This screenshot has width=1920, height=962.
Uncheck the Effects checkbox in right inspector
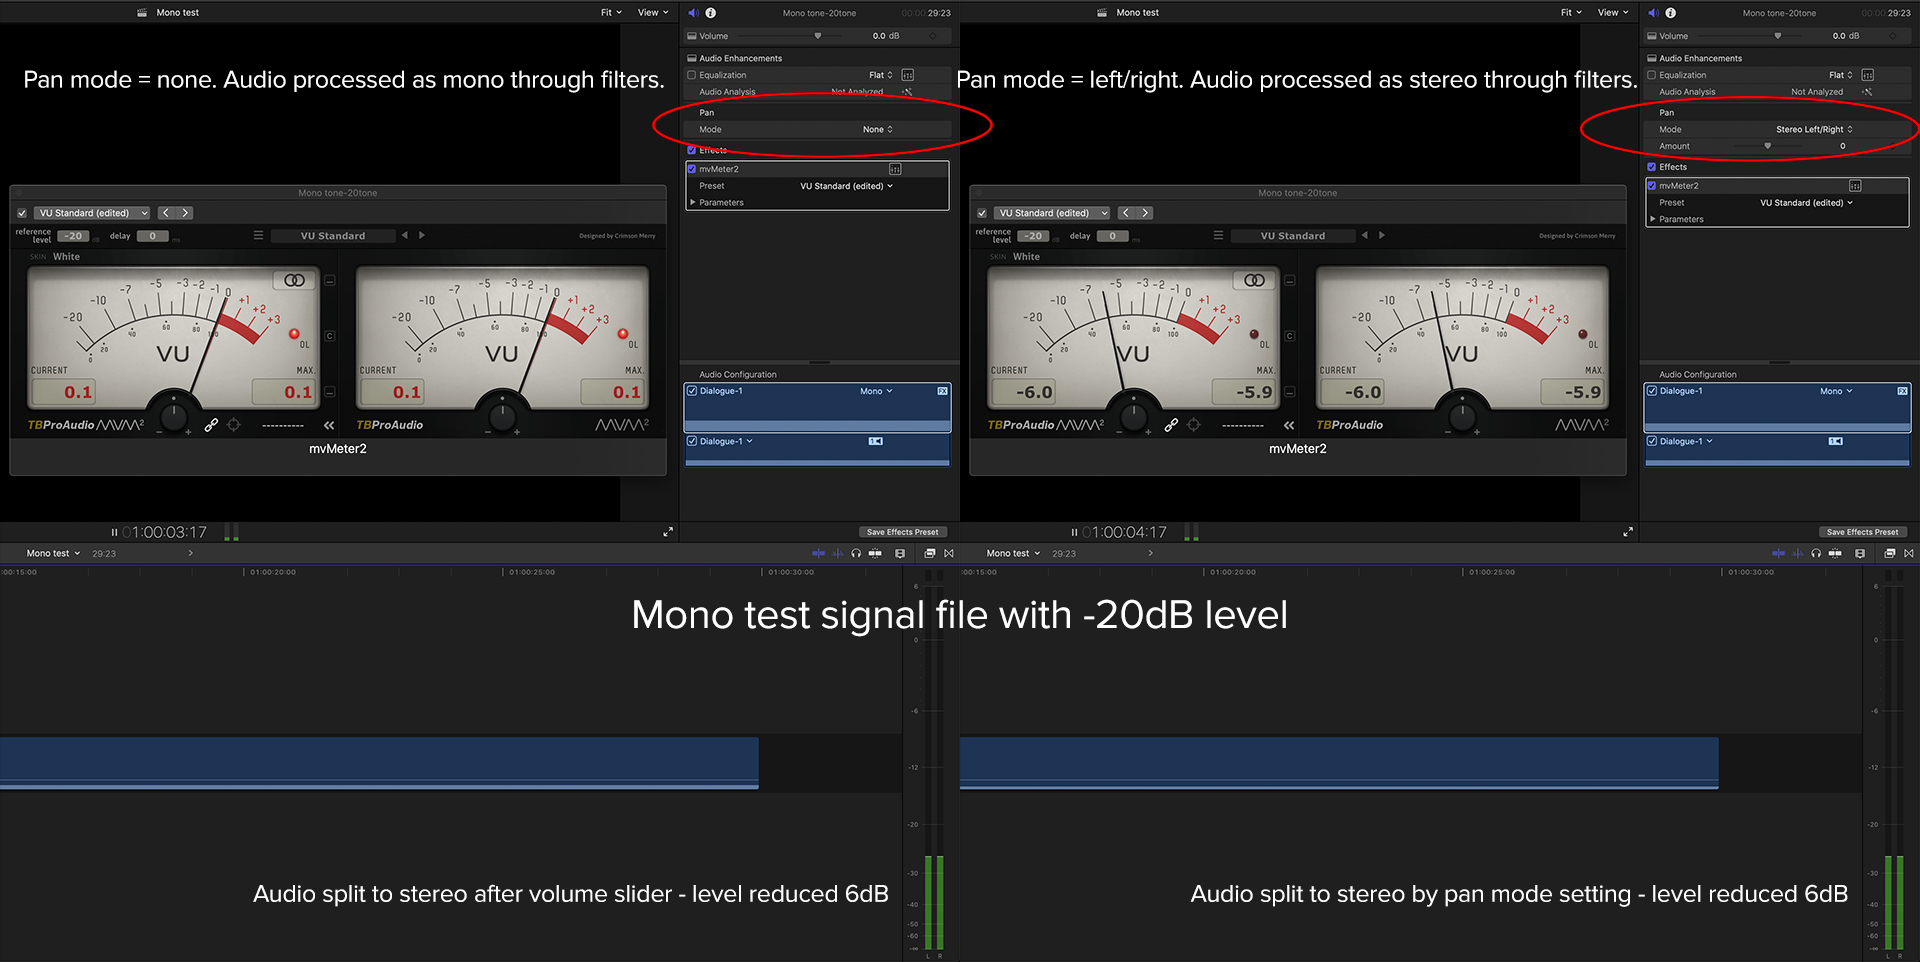1651,167
